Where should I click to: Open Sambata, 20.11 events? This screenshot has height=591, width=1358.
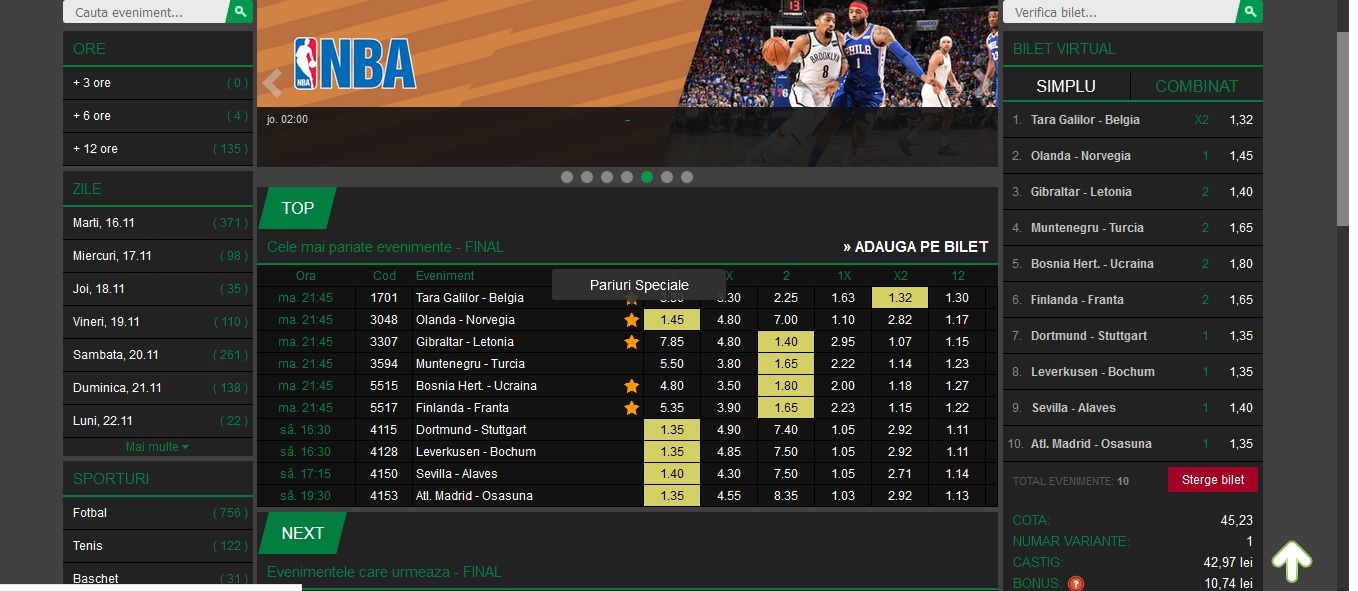158,355
